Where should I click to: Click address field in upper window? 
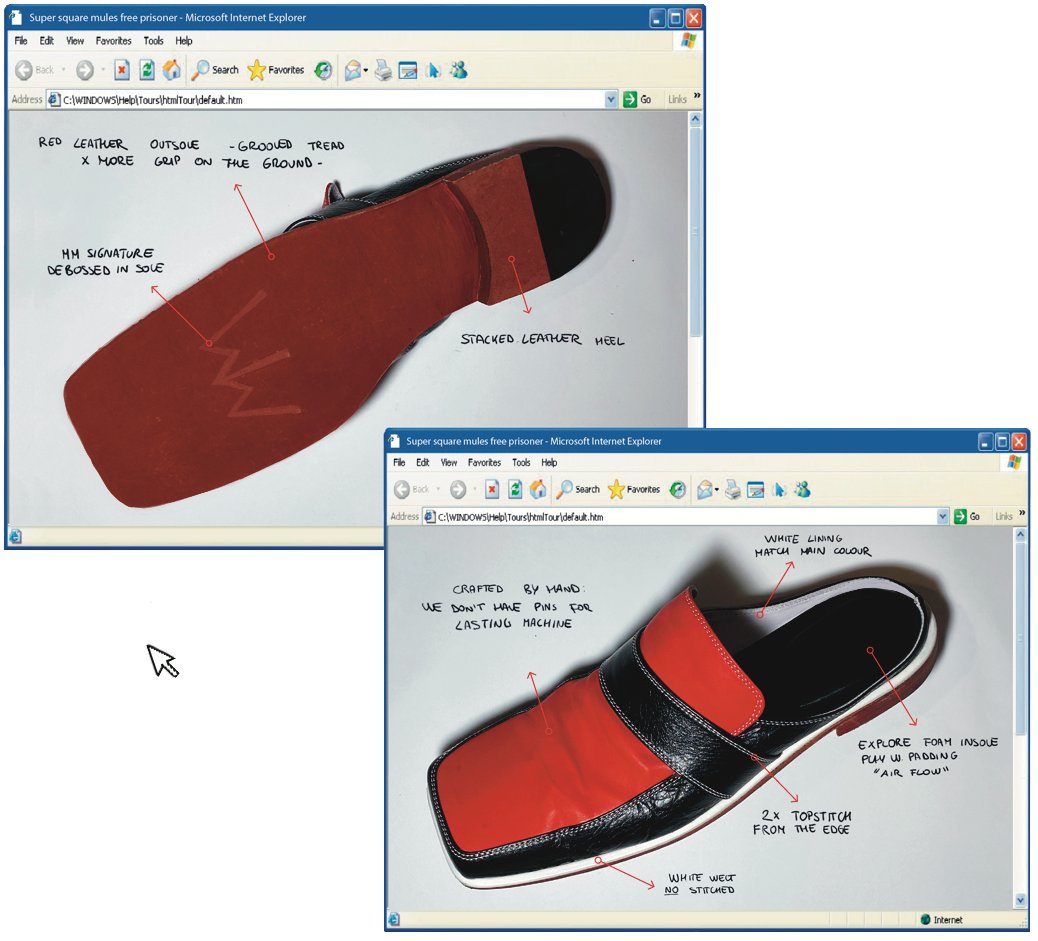pos(332,99)
